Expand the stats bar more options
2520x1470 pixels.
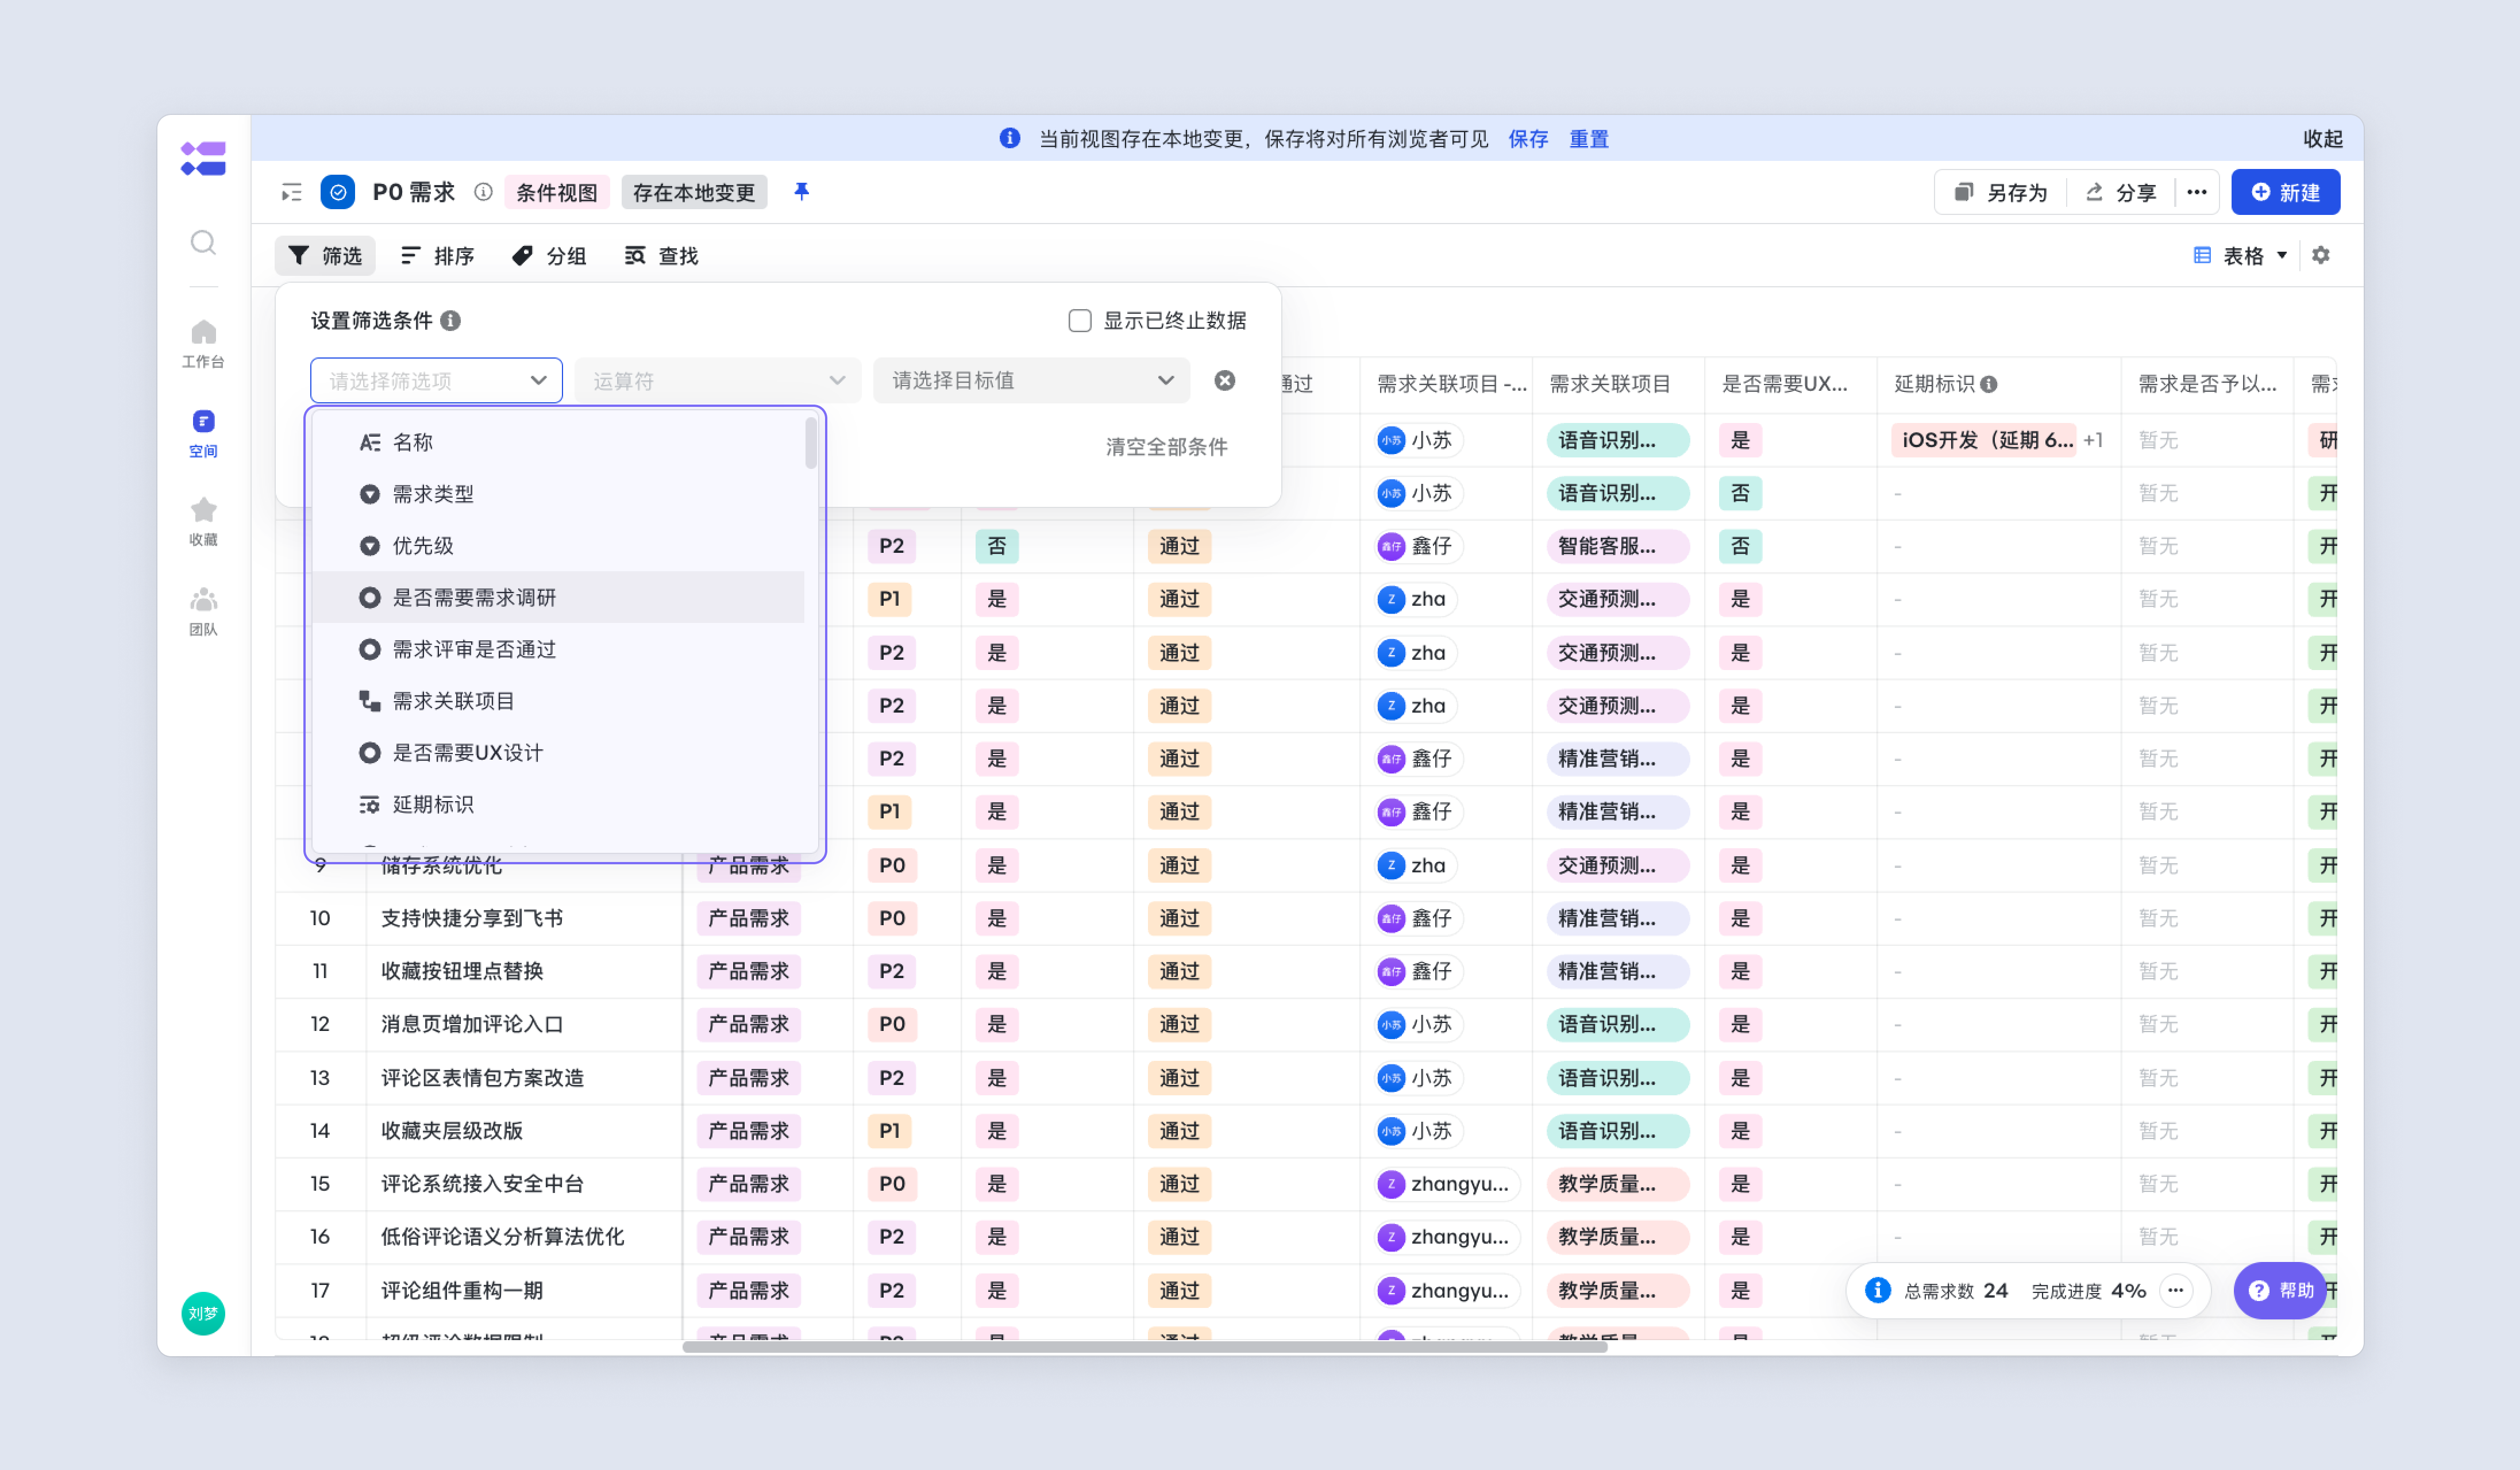(x=2175, y=1290)
